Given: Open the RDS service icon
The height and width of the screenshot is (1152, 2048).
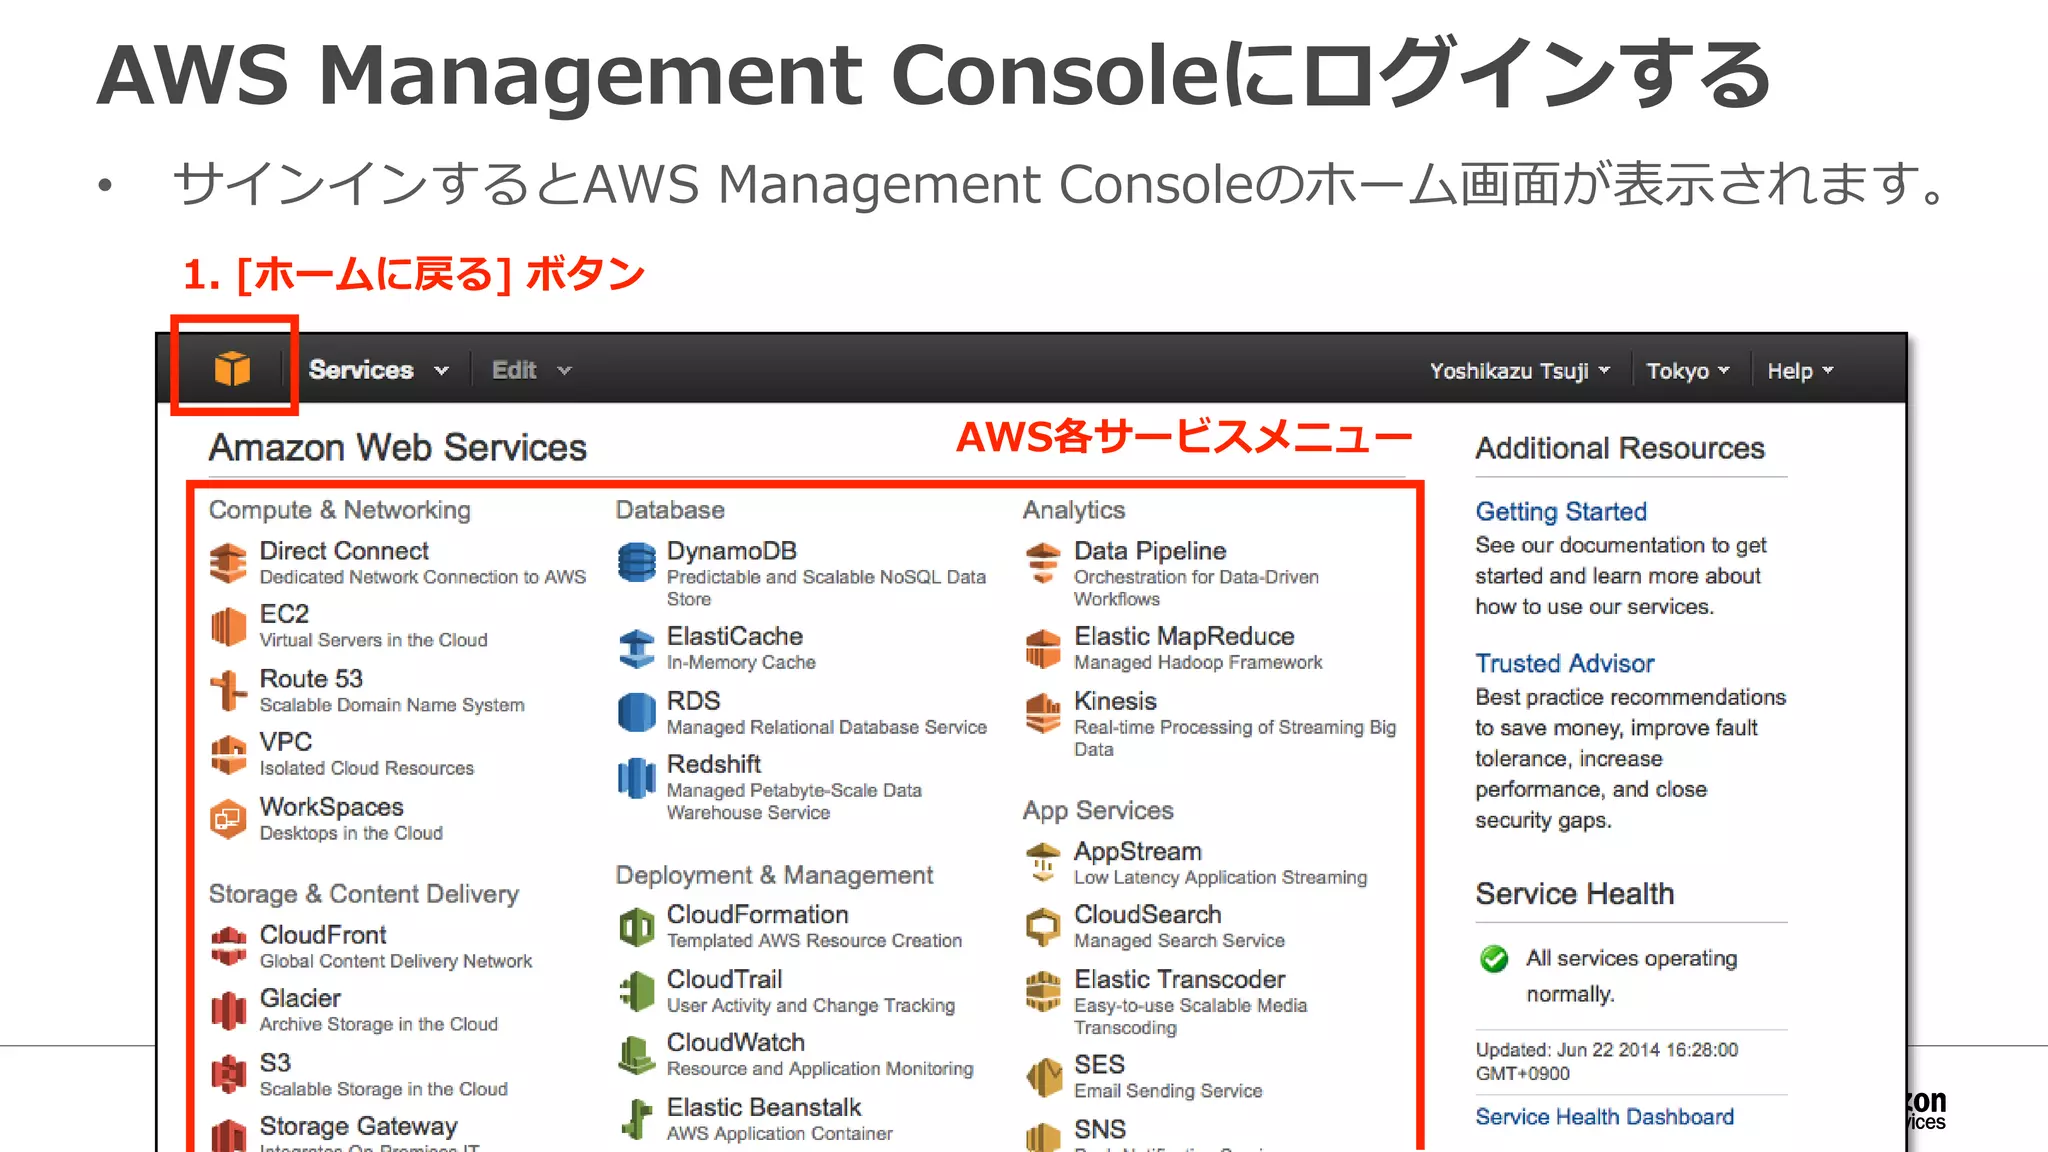Looking at the screenshot, I should pos(636,713).
